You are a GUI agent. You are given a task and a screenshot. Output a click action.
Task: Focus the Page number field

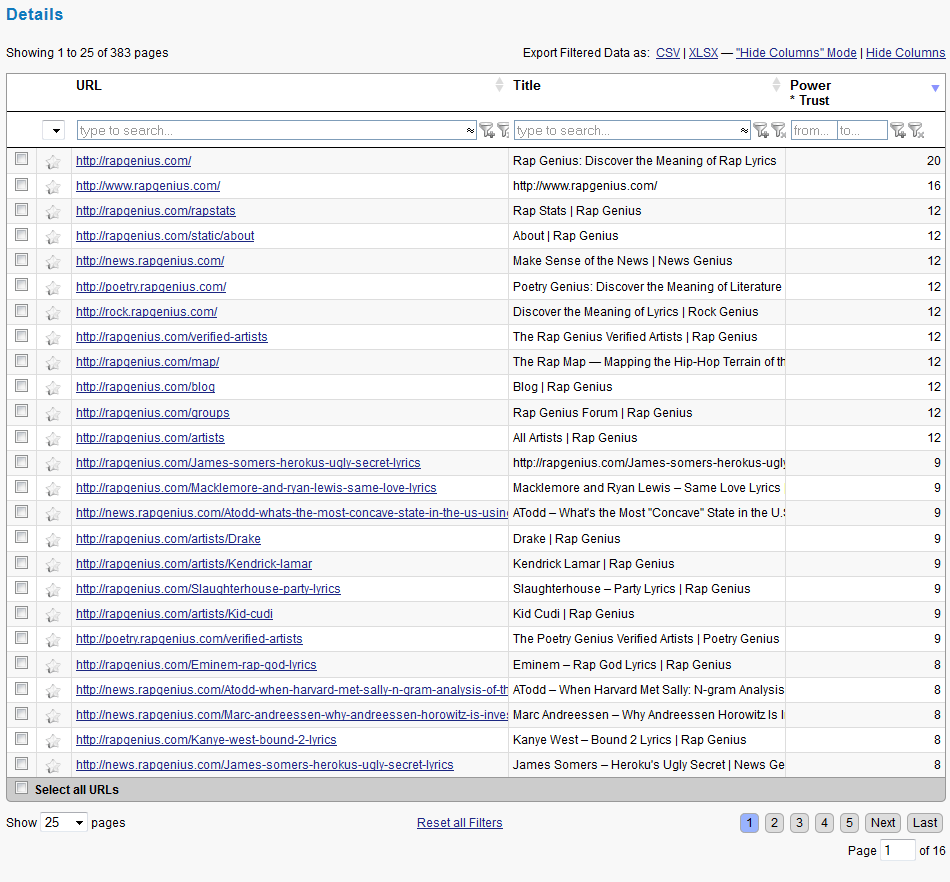(x=898, y=850)
